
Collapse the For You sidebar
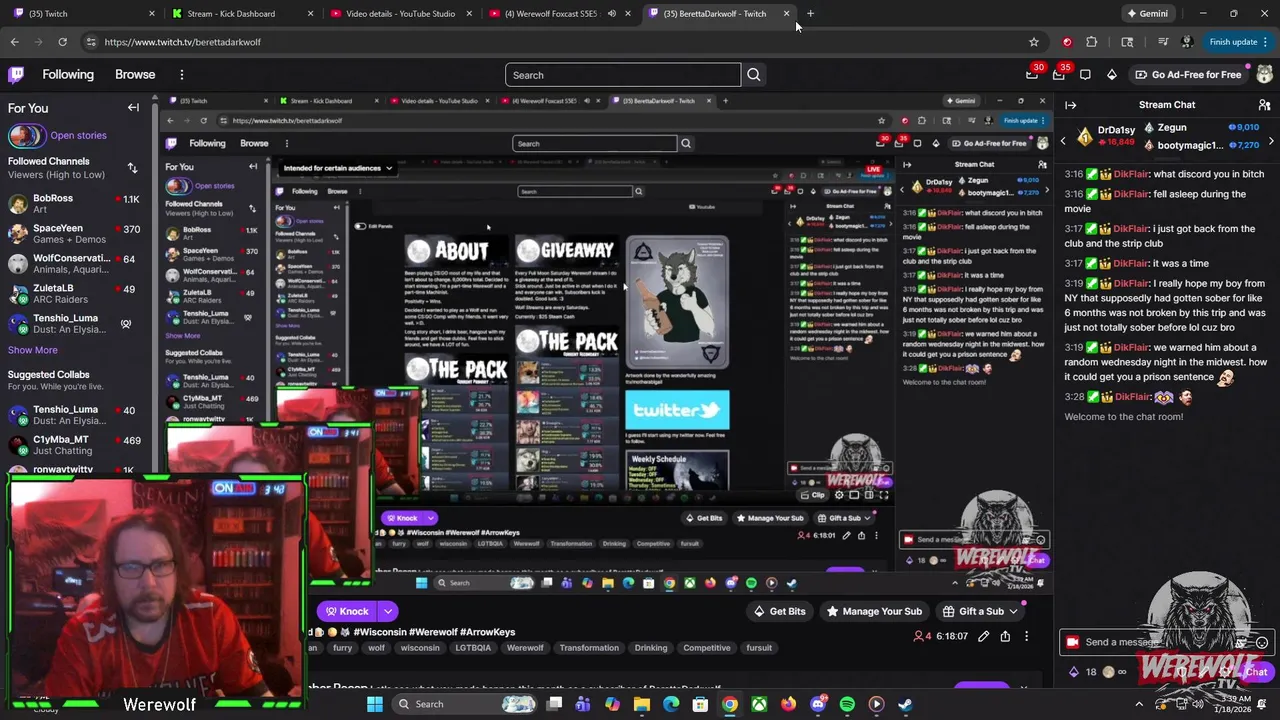(133, 108)
